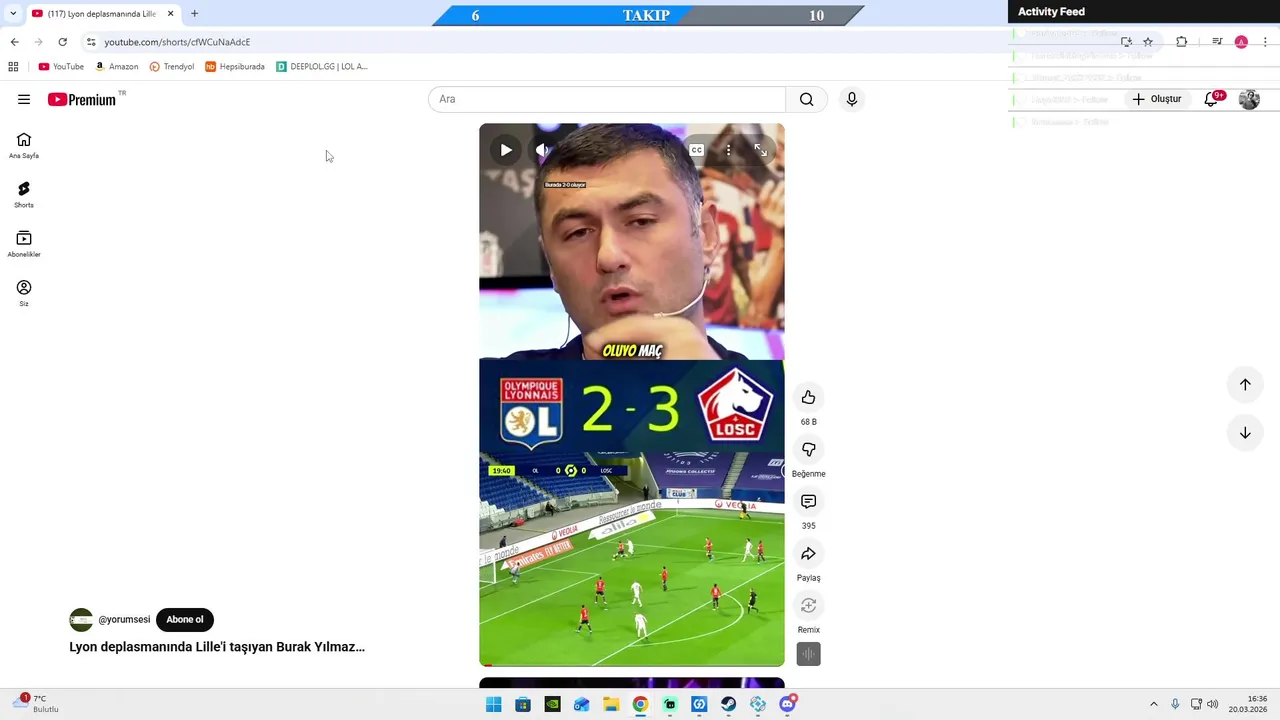Image resolution: width=1280 pixels, height=720 pixels.
Task: Open Remix for this Short
Action: click(x=808, y=605)
